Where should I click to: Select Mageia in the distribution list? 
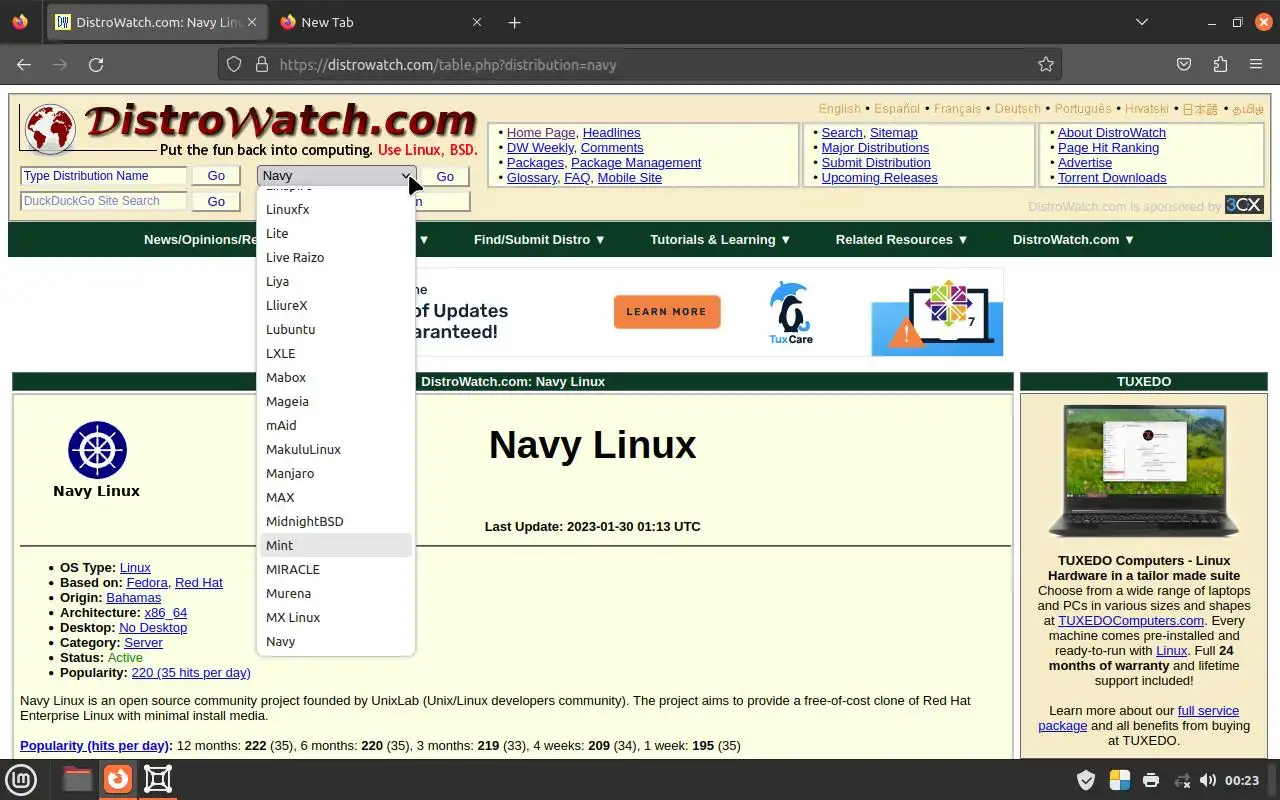pos(336,401)
